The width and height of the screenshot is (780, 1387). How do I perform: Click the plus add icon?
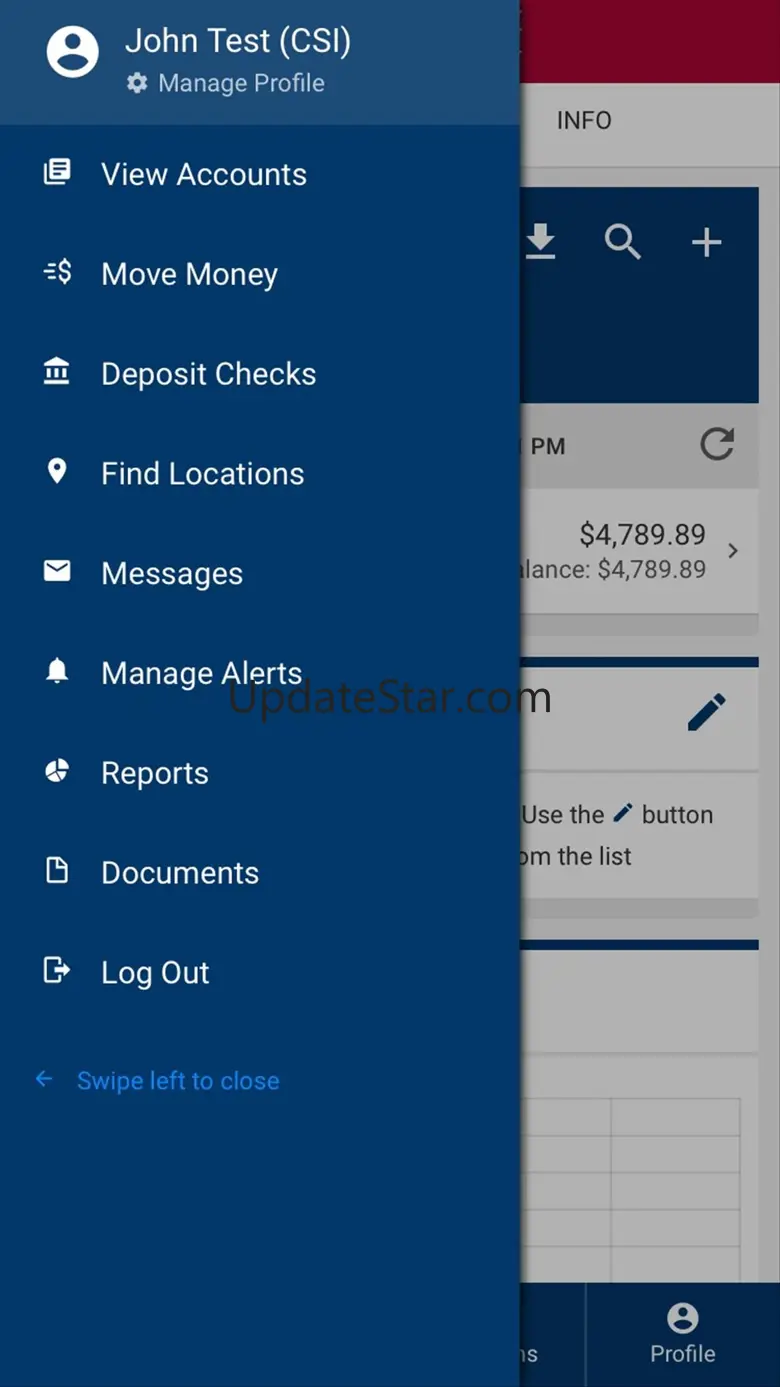click(707, 242)
